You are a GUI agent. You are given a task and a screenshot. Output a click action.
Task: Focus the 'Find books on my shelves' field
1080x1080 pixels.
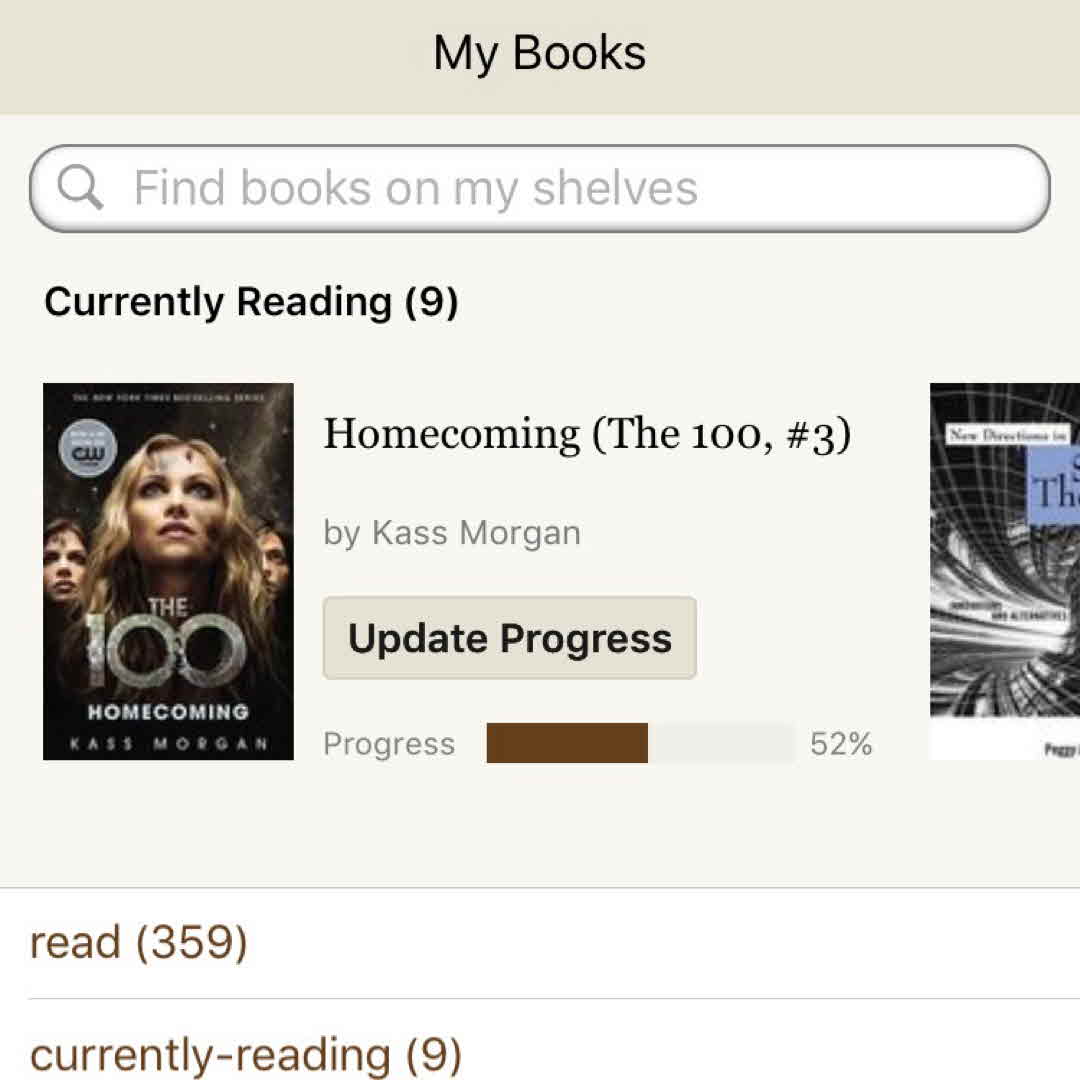pyautogui.click(x=540, y=188)
